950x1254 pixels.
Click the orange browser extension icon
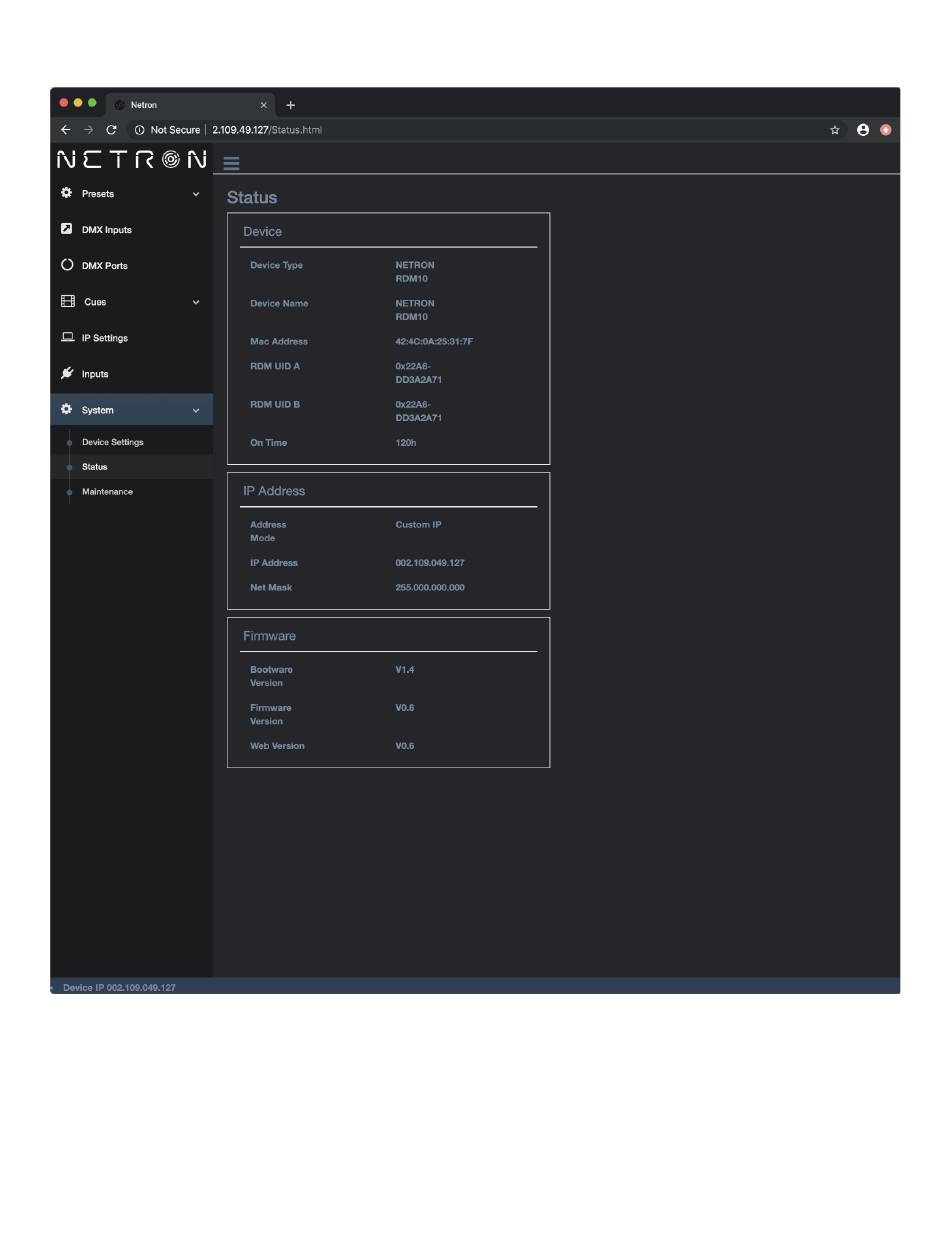point(886,130)
